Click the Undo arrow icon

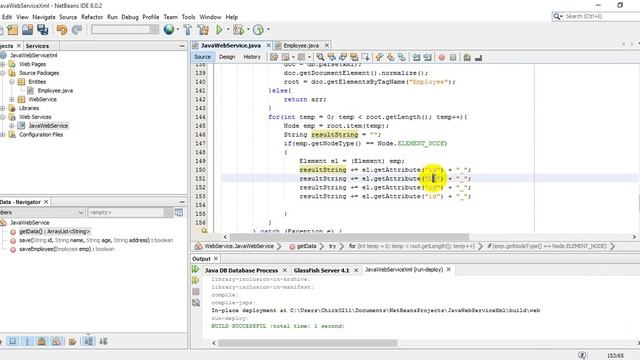click(62, 29)
